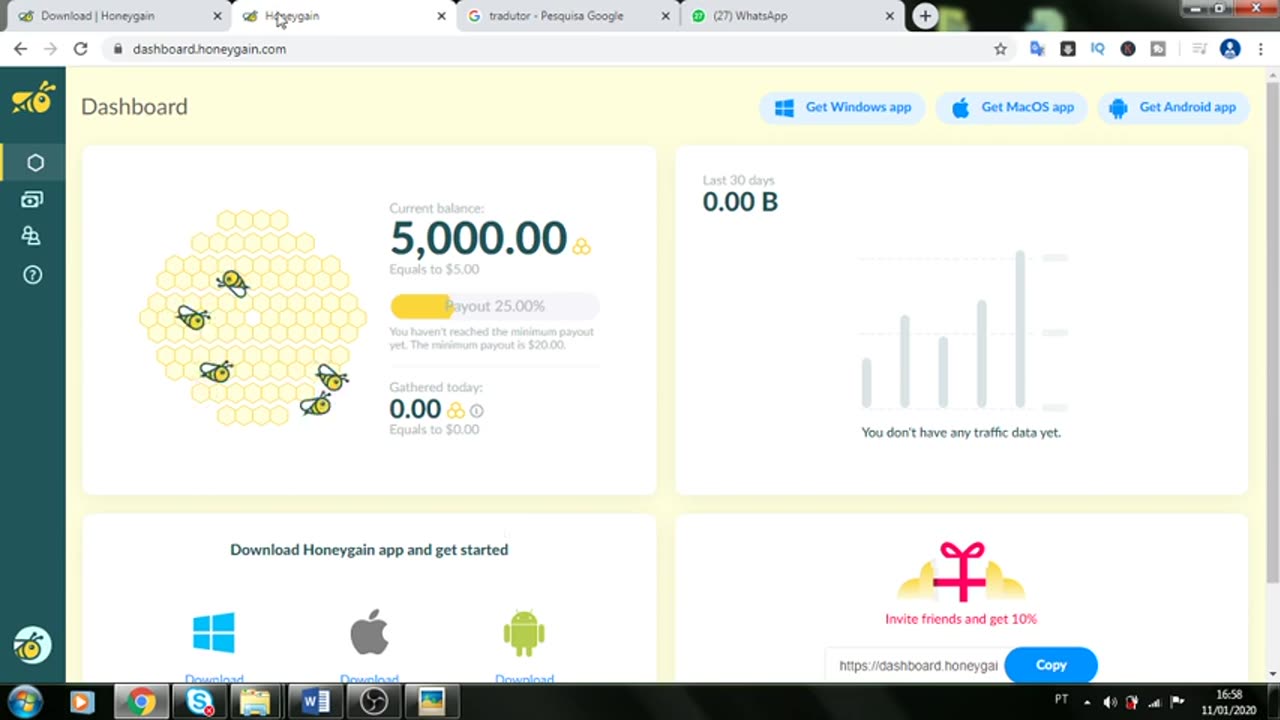The height and width of the screenshot is (720, 1280).
Task: Open the picture viewer taskbar icon
Action: tap(431, 702)
